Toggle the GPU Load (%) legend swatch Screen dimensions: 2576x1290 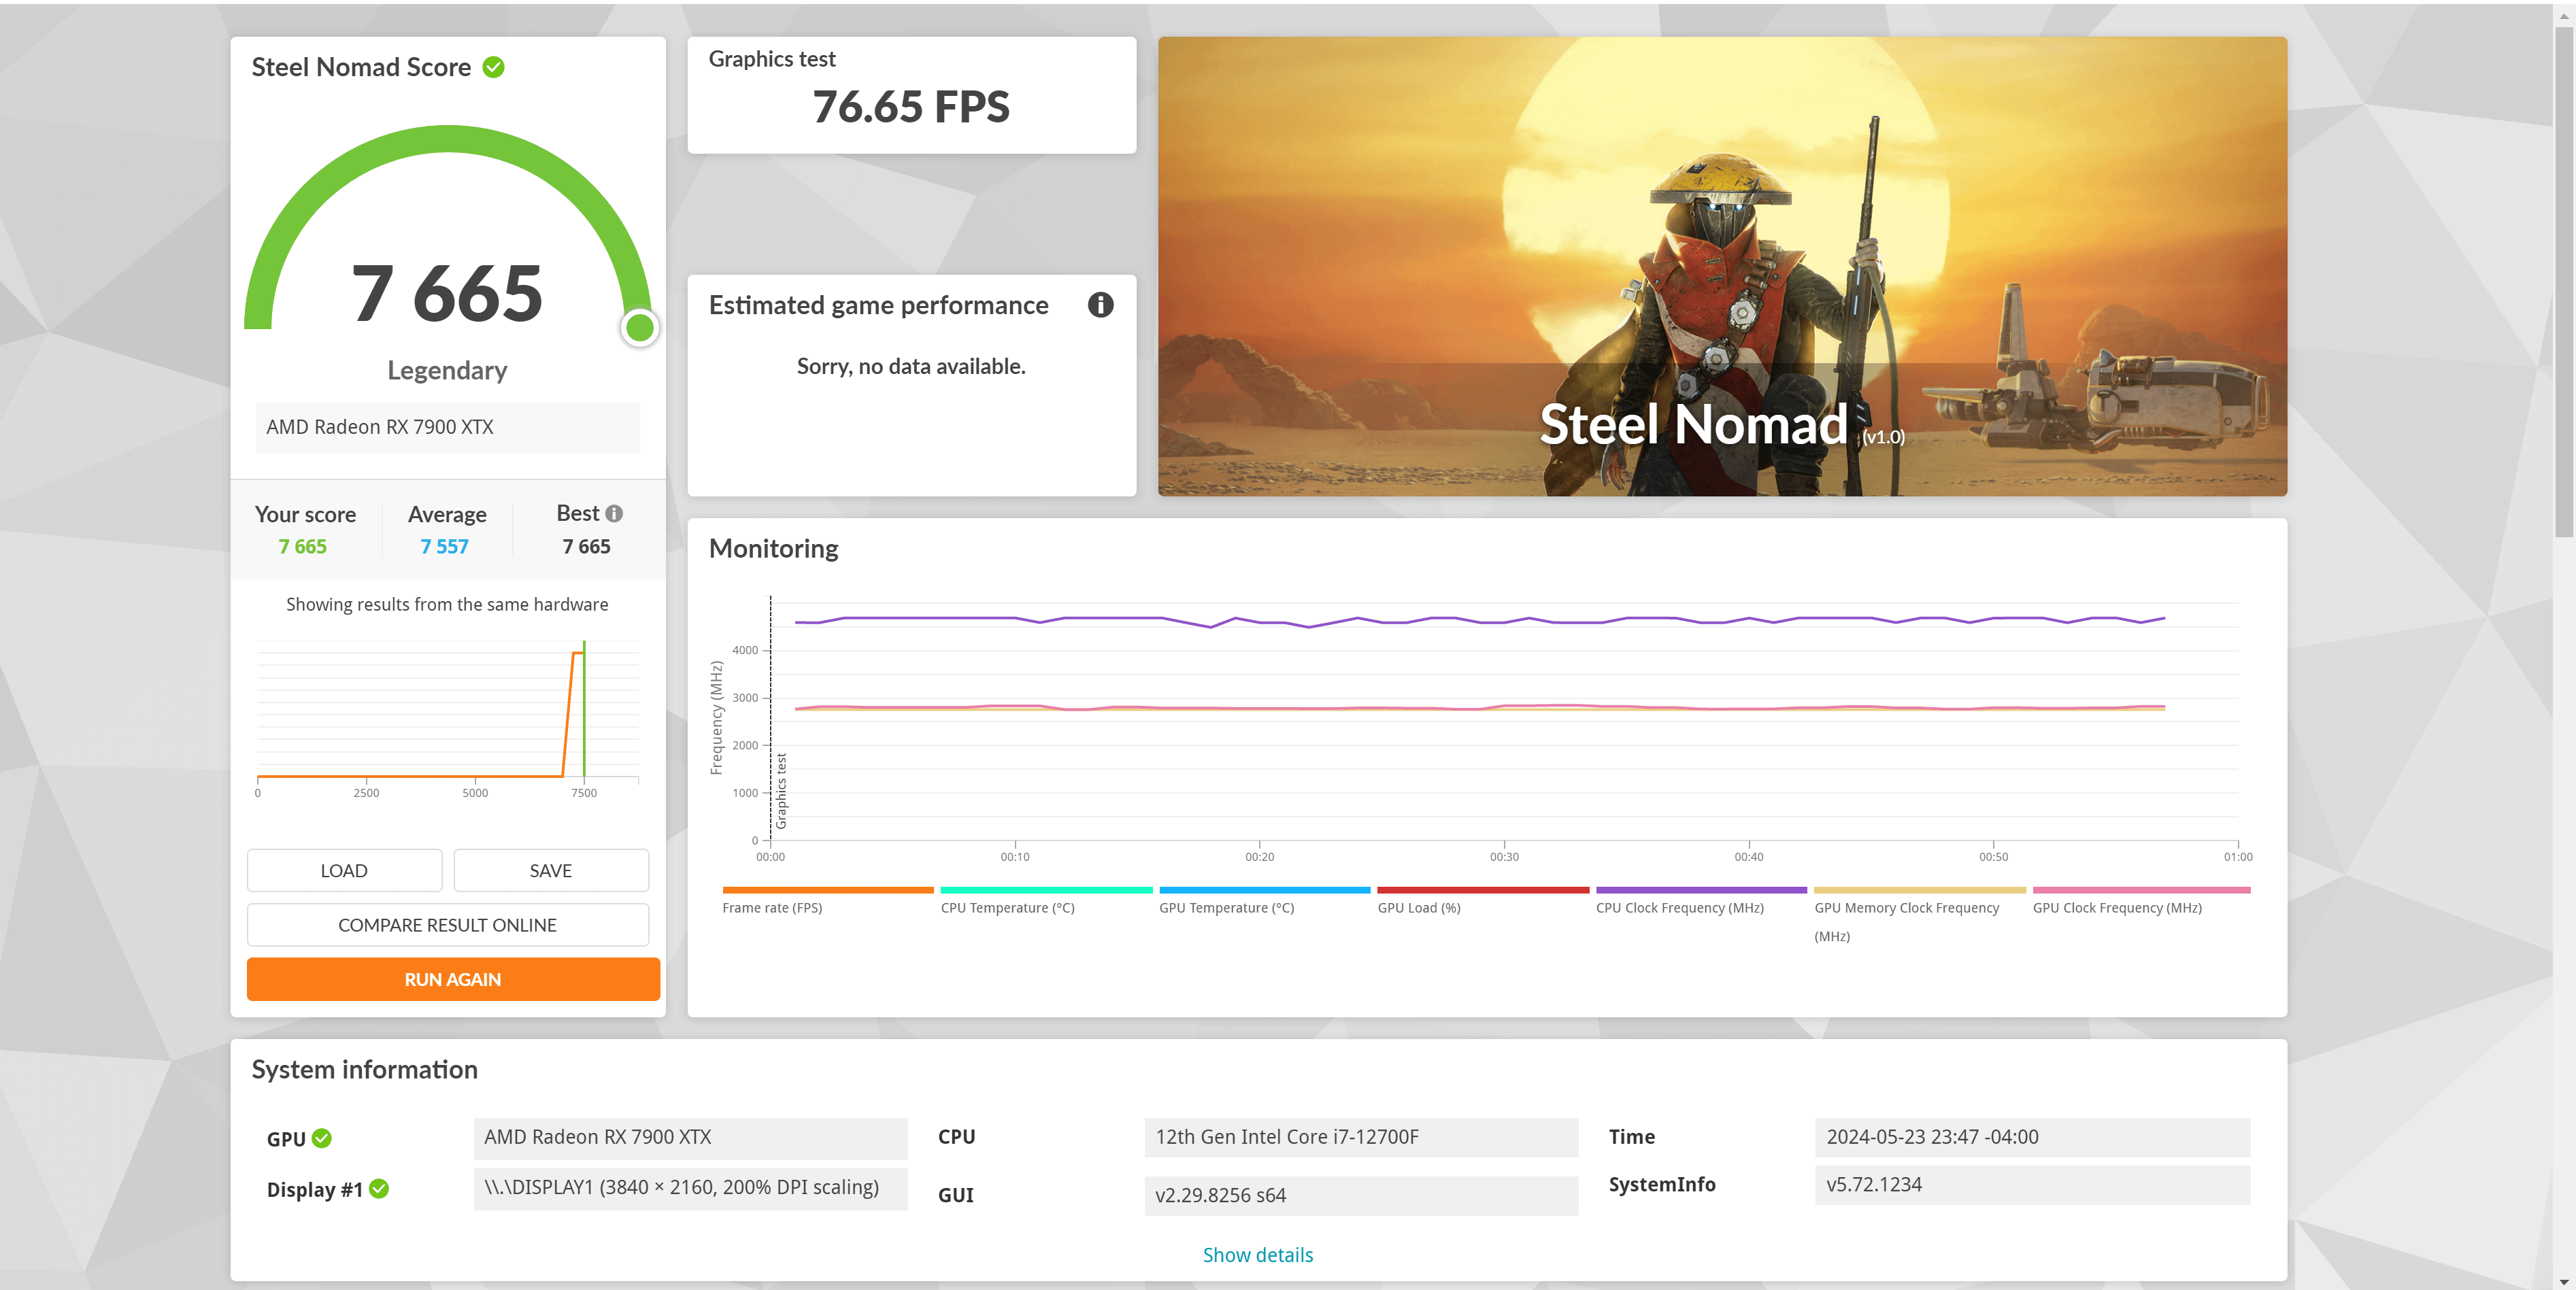(x=1483, y=890)
